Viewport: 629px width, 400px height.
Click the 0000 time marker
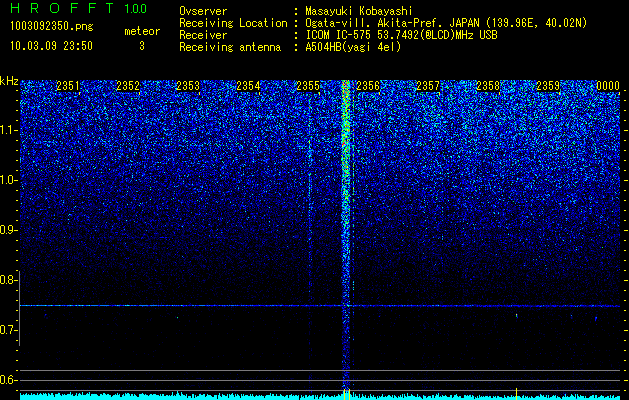[x=608, y=86]
